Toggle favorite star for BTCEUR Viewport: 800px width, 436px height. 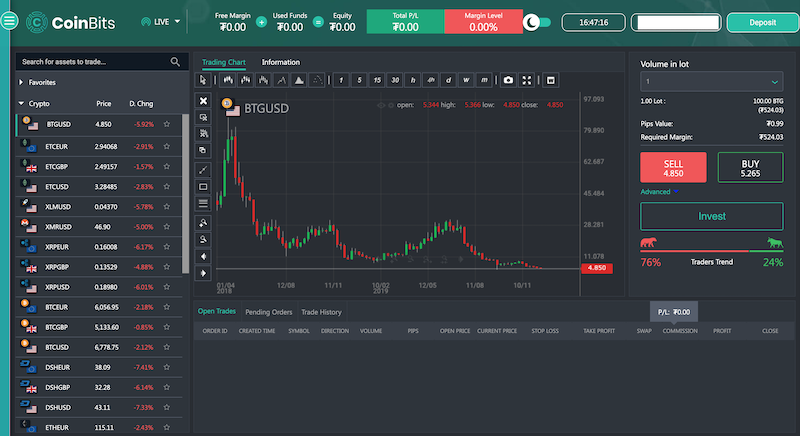[167, 307]
